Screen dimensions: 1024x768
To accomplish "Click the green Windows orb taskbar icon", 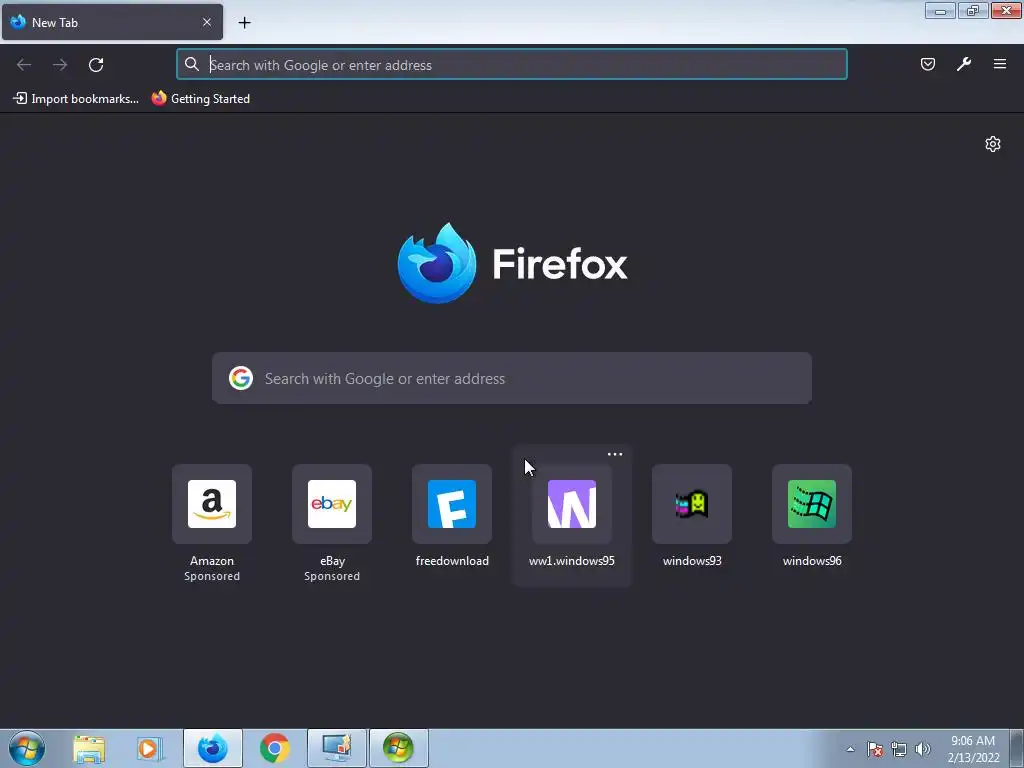I will [399, 748].
